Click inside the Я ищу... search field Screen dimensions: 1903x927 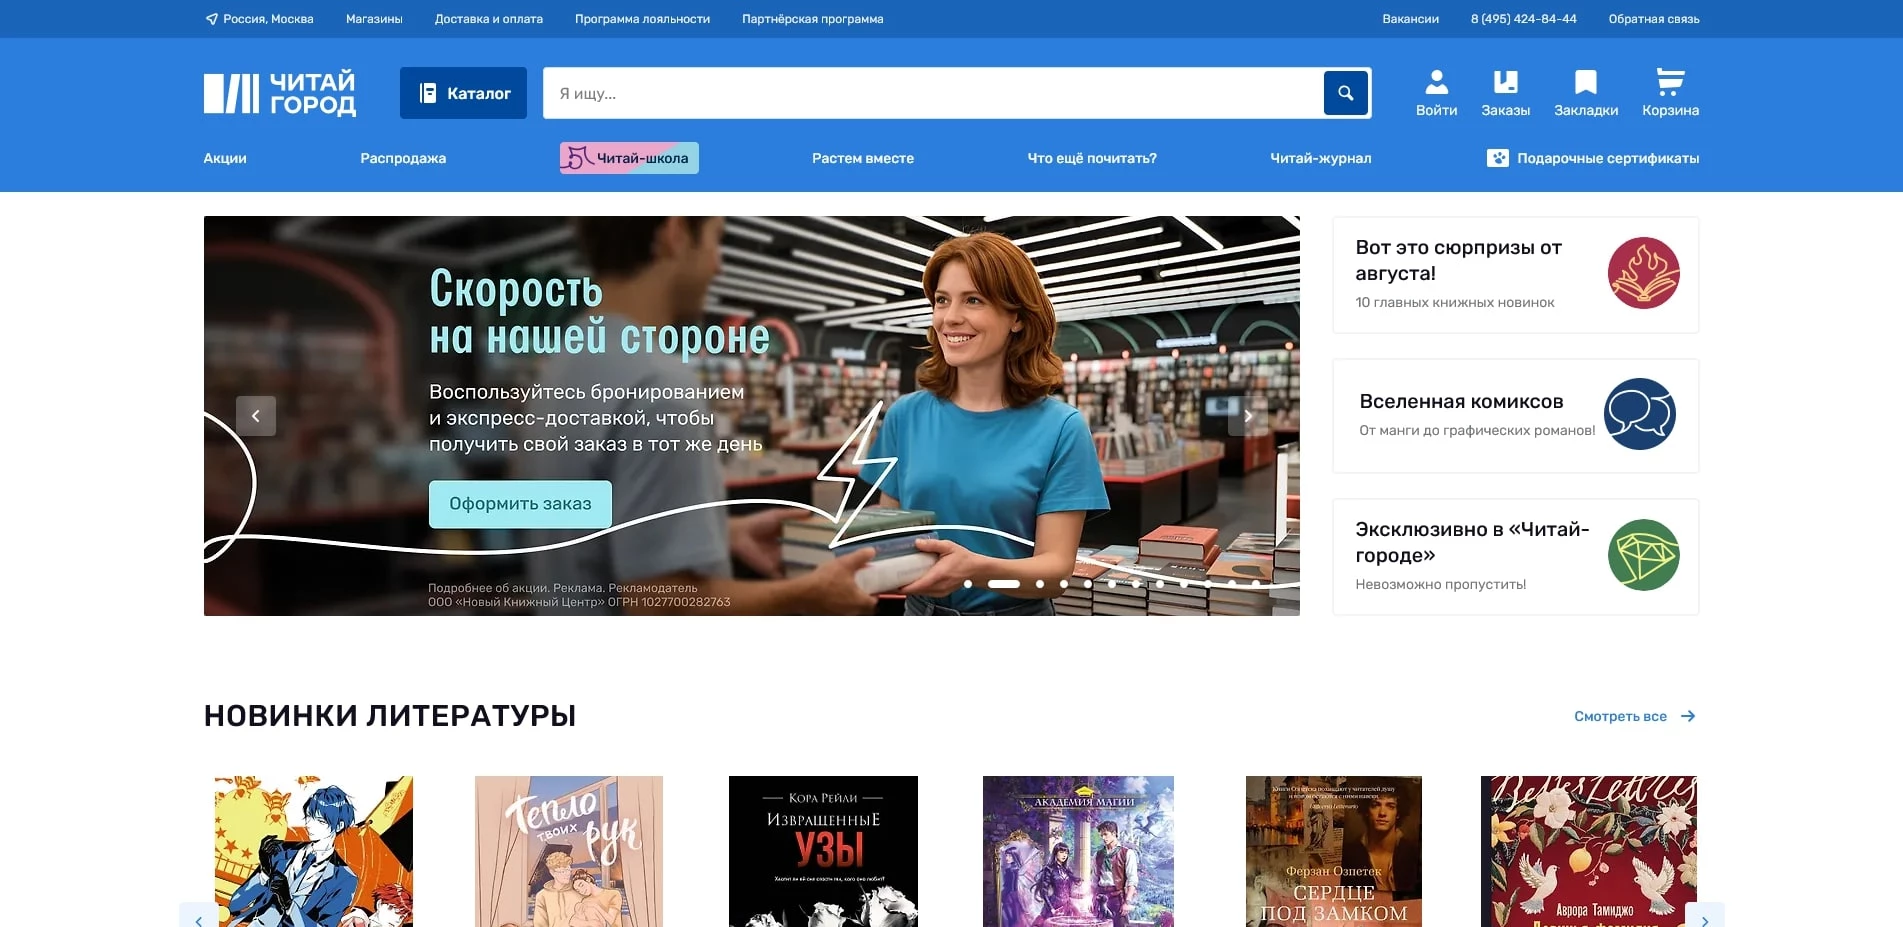[x=800, y=92]
